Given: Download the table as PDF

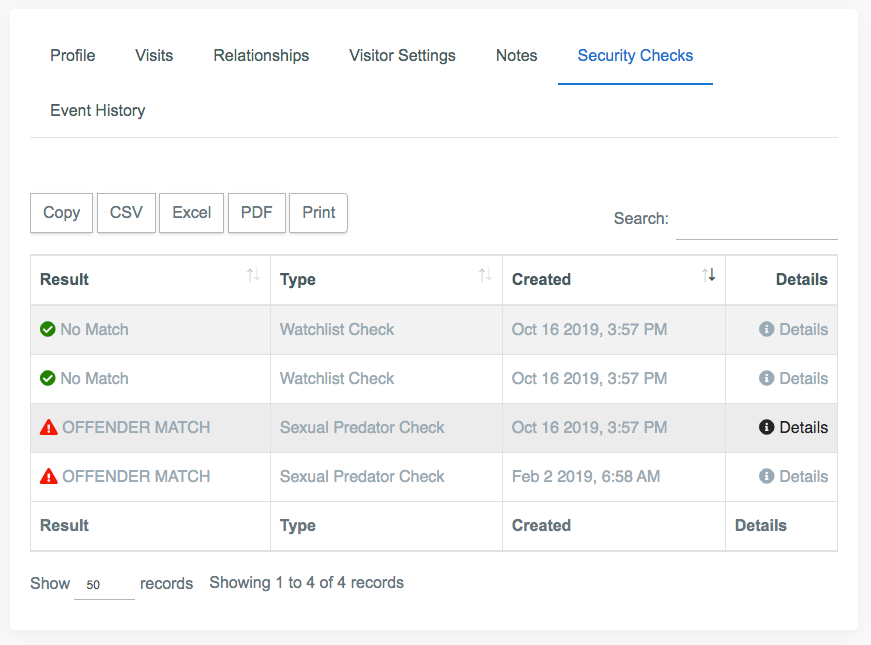Looking at the screenshot, I should [x=257, y=213].
